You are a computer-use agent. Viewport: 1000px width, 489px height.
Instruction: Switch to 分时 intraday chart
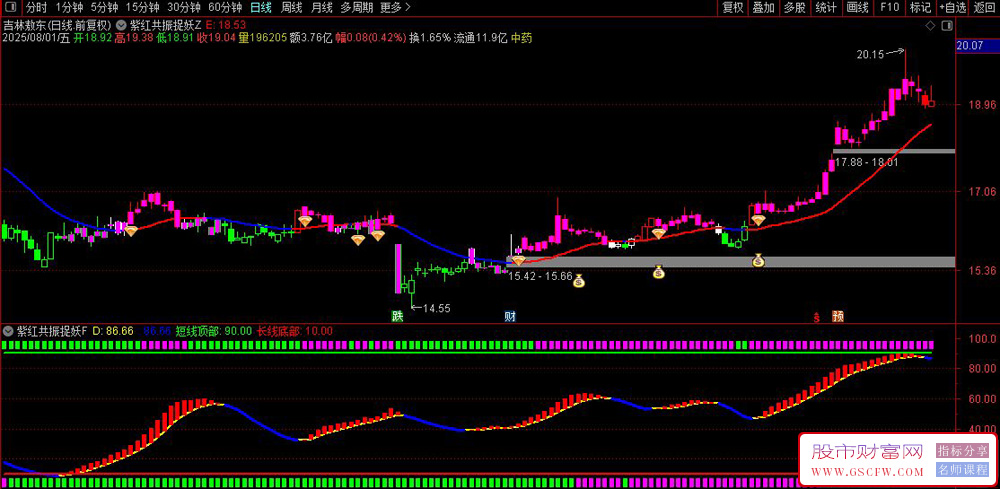(x=36, y=8)
